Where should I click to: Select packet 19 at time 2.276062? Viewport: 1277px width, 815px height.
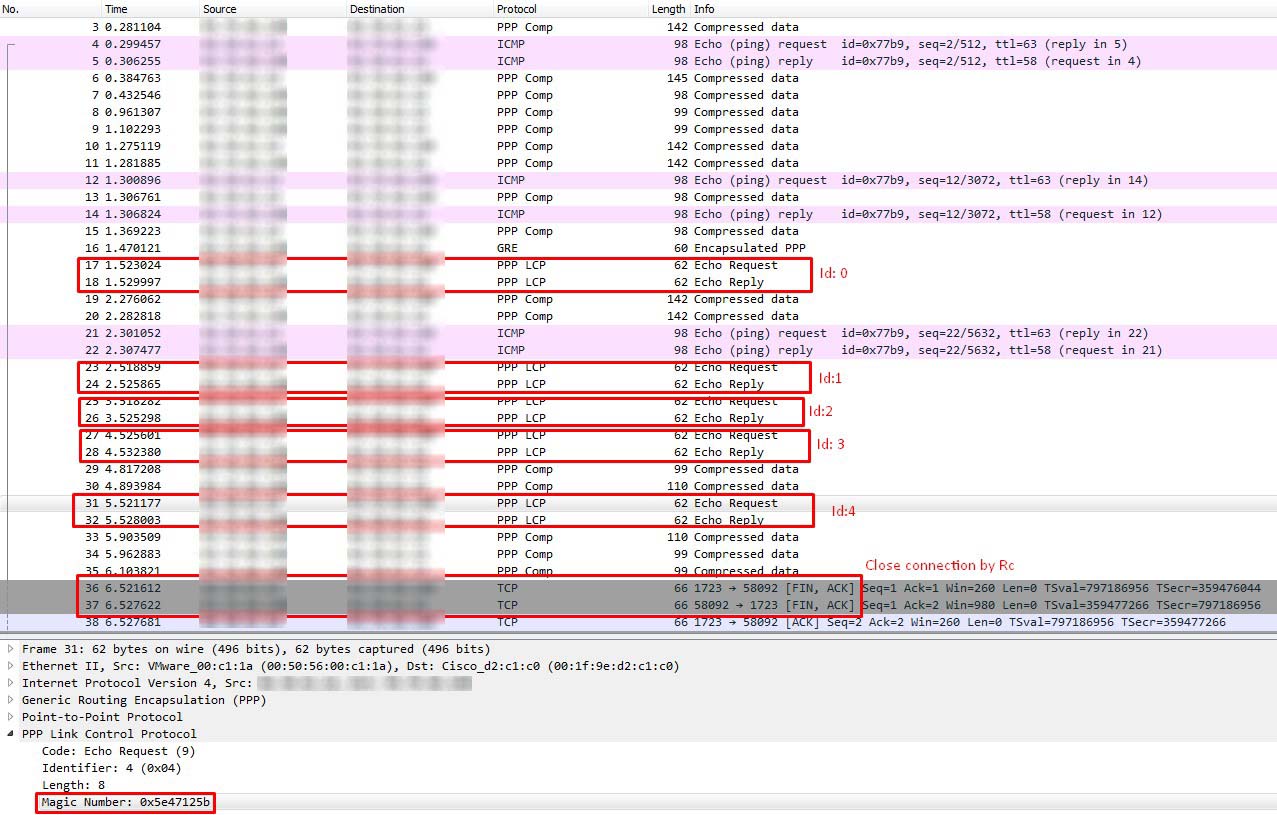tap(638, 299)
